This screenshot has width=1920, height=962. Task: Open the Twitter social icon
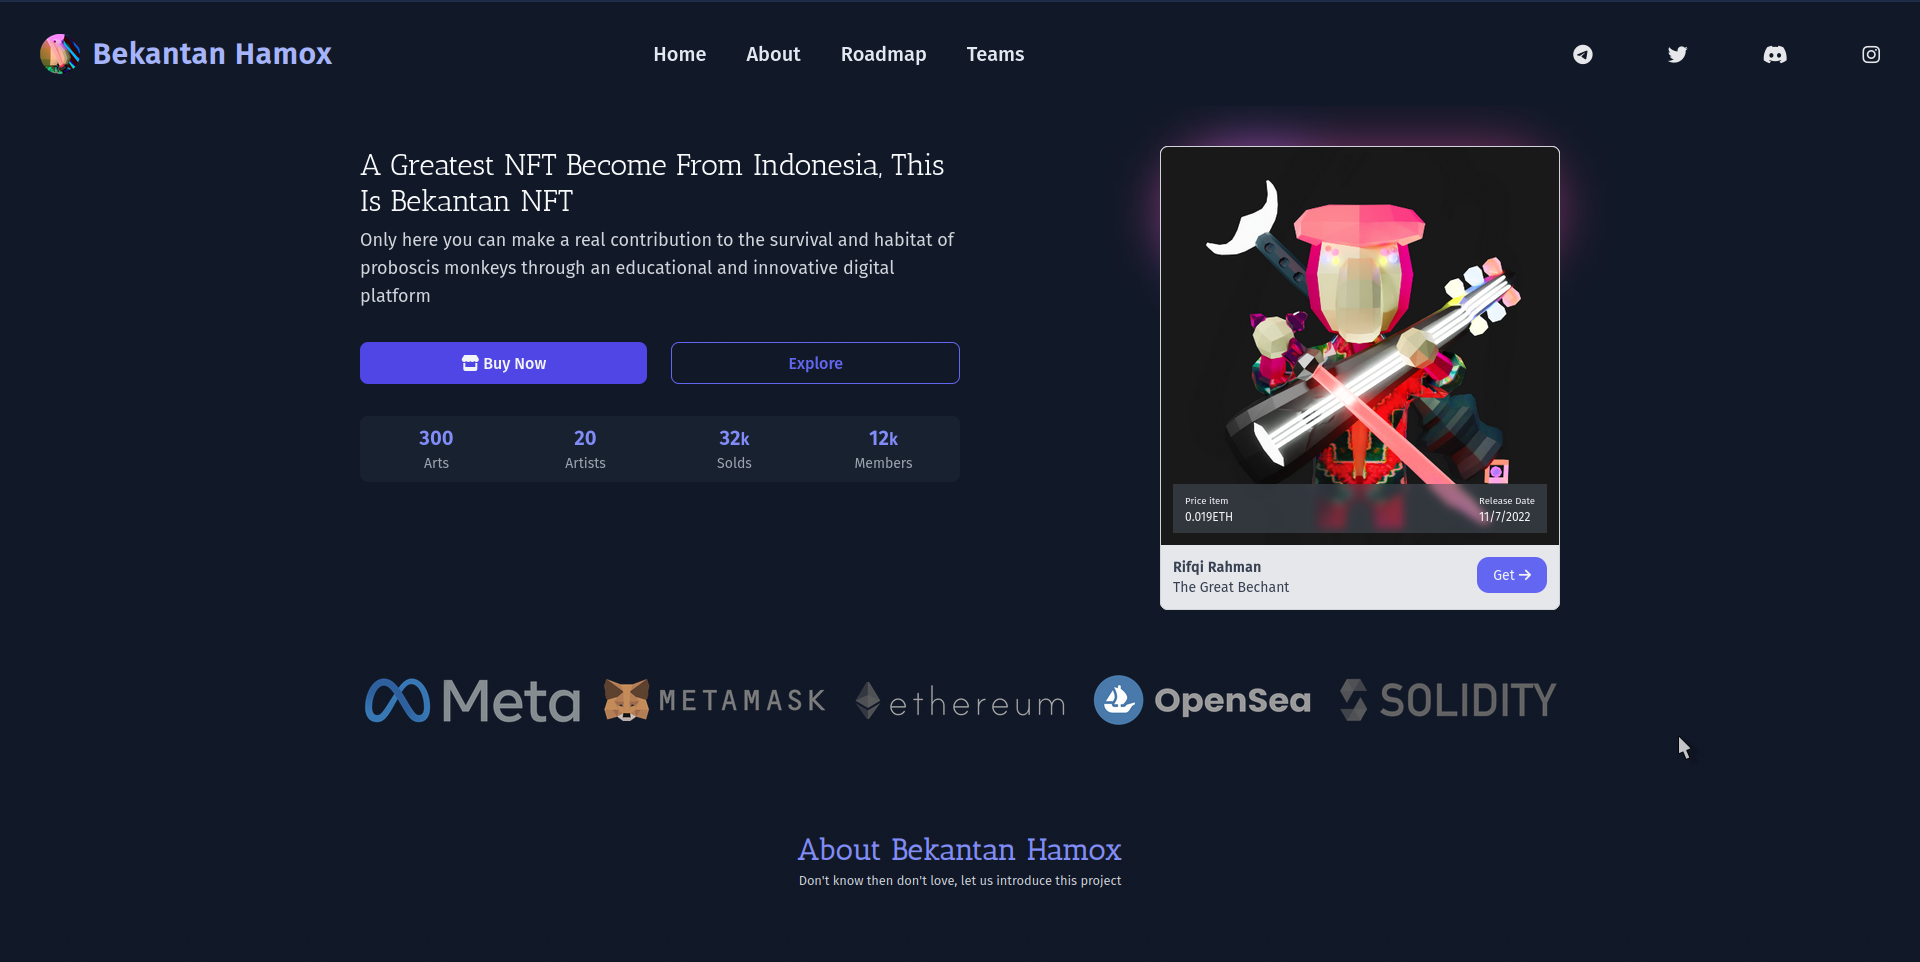1678,54
